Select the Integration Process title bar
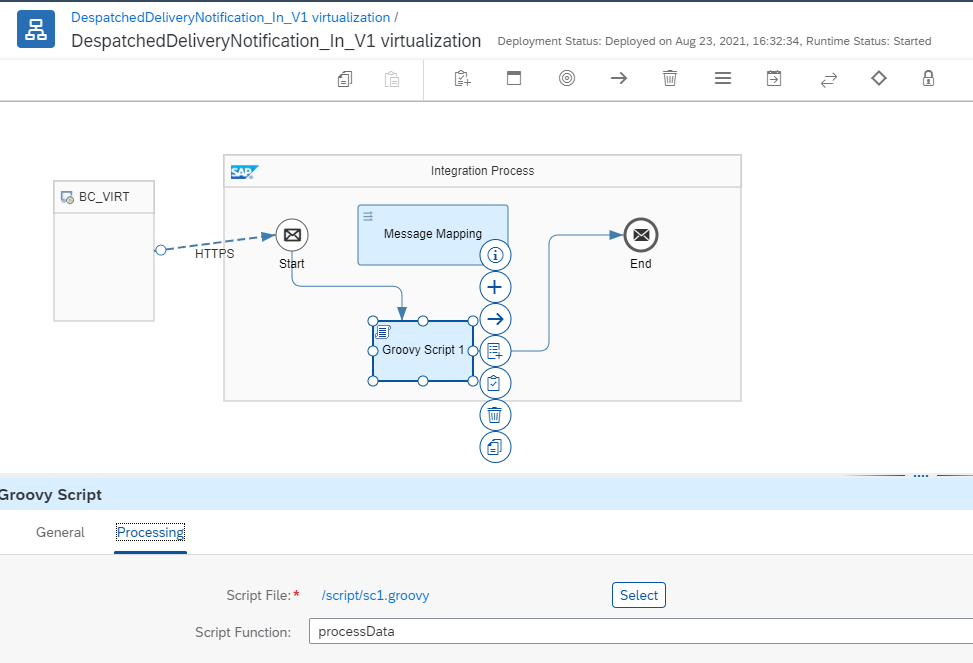Image resolution: width=973 pixels, height=663 pixels. tap(482, 171)
